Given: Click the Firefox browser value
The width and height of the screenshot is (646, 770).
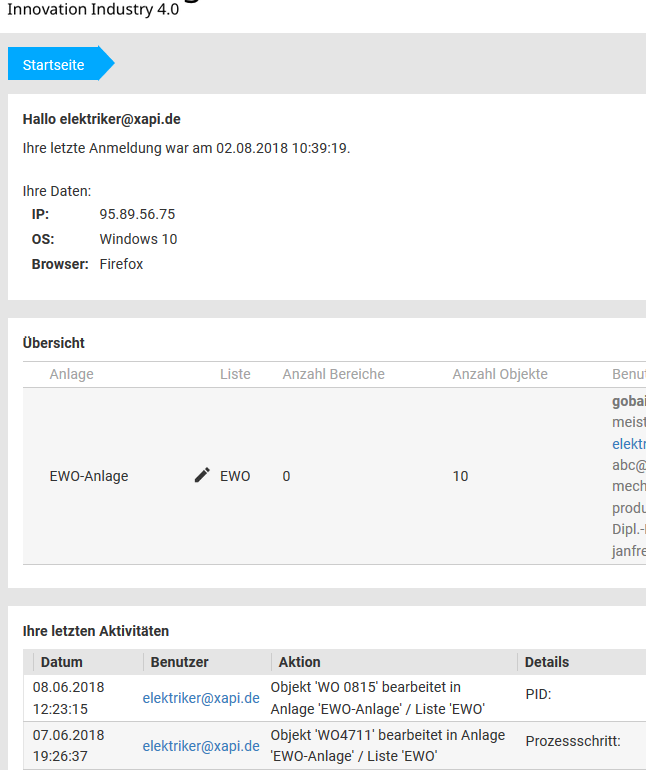Looking at the screenshot, I should click(x=121, y=264).
